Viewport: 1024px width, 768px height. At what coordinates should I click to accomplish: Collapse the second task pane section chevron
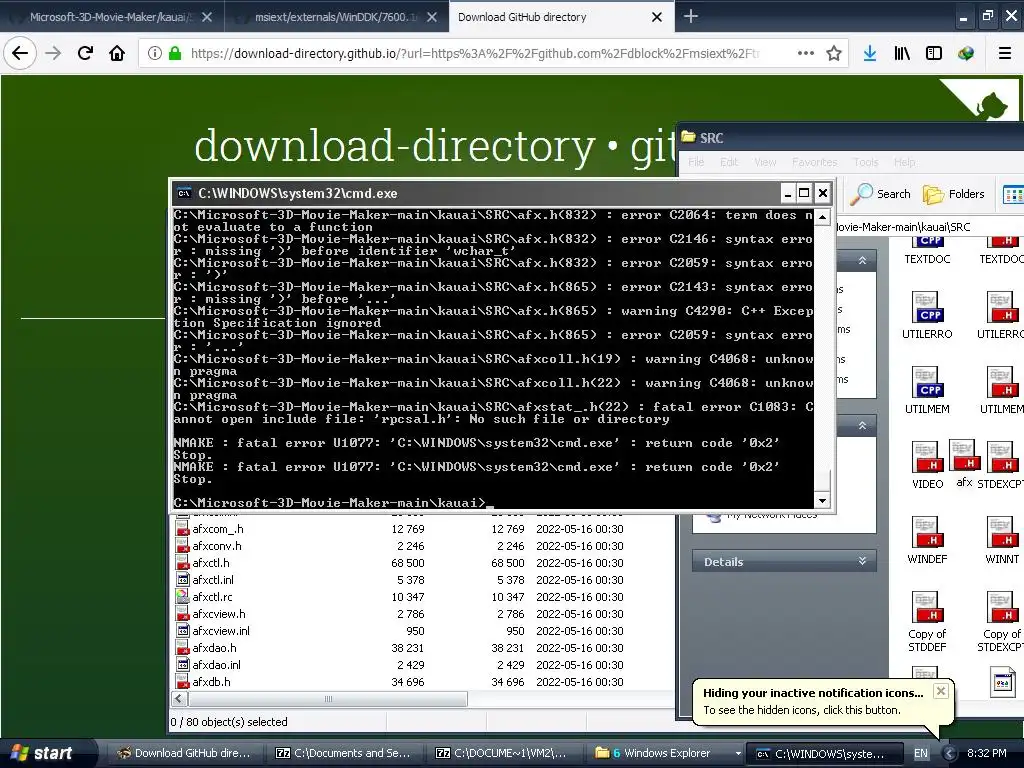[x=862, y=425]
